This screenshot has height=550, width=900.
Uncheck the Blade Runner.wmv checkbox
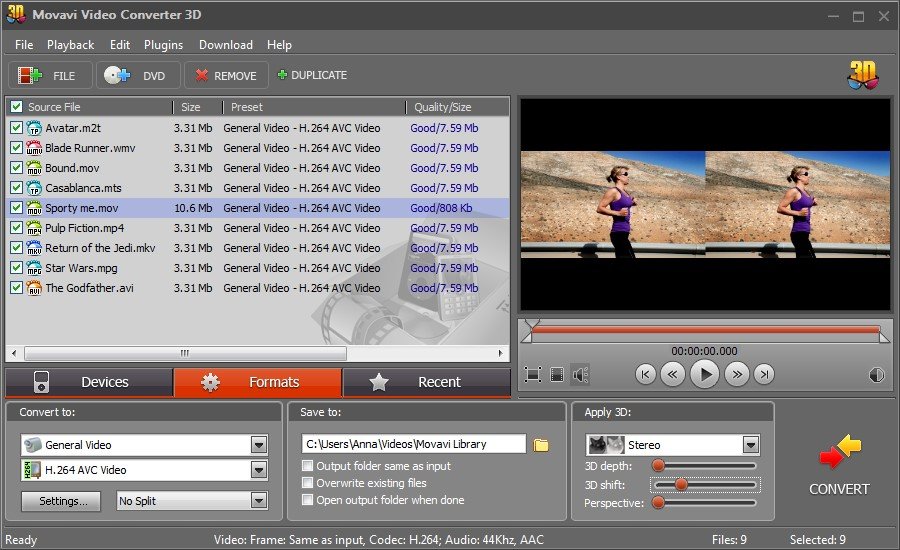17,148
